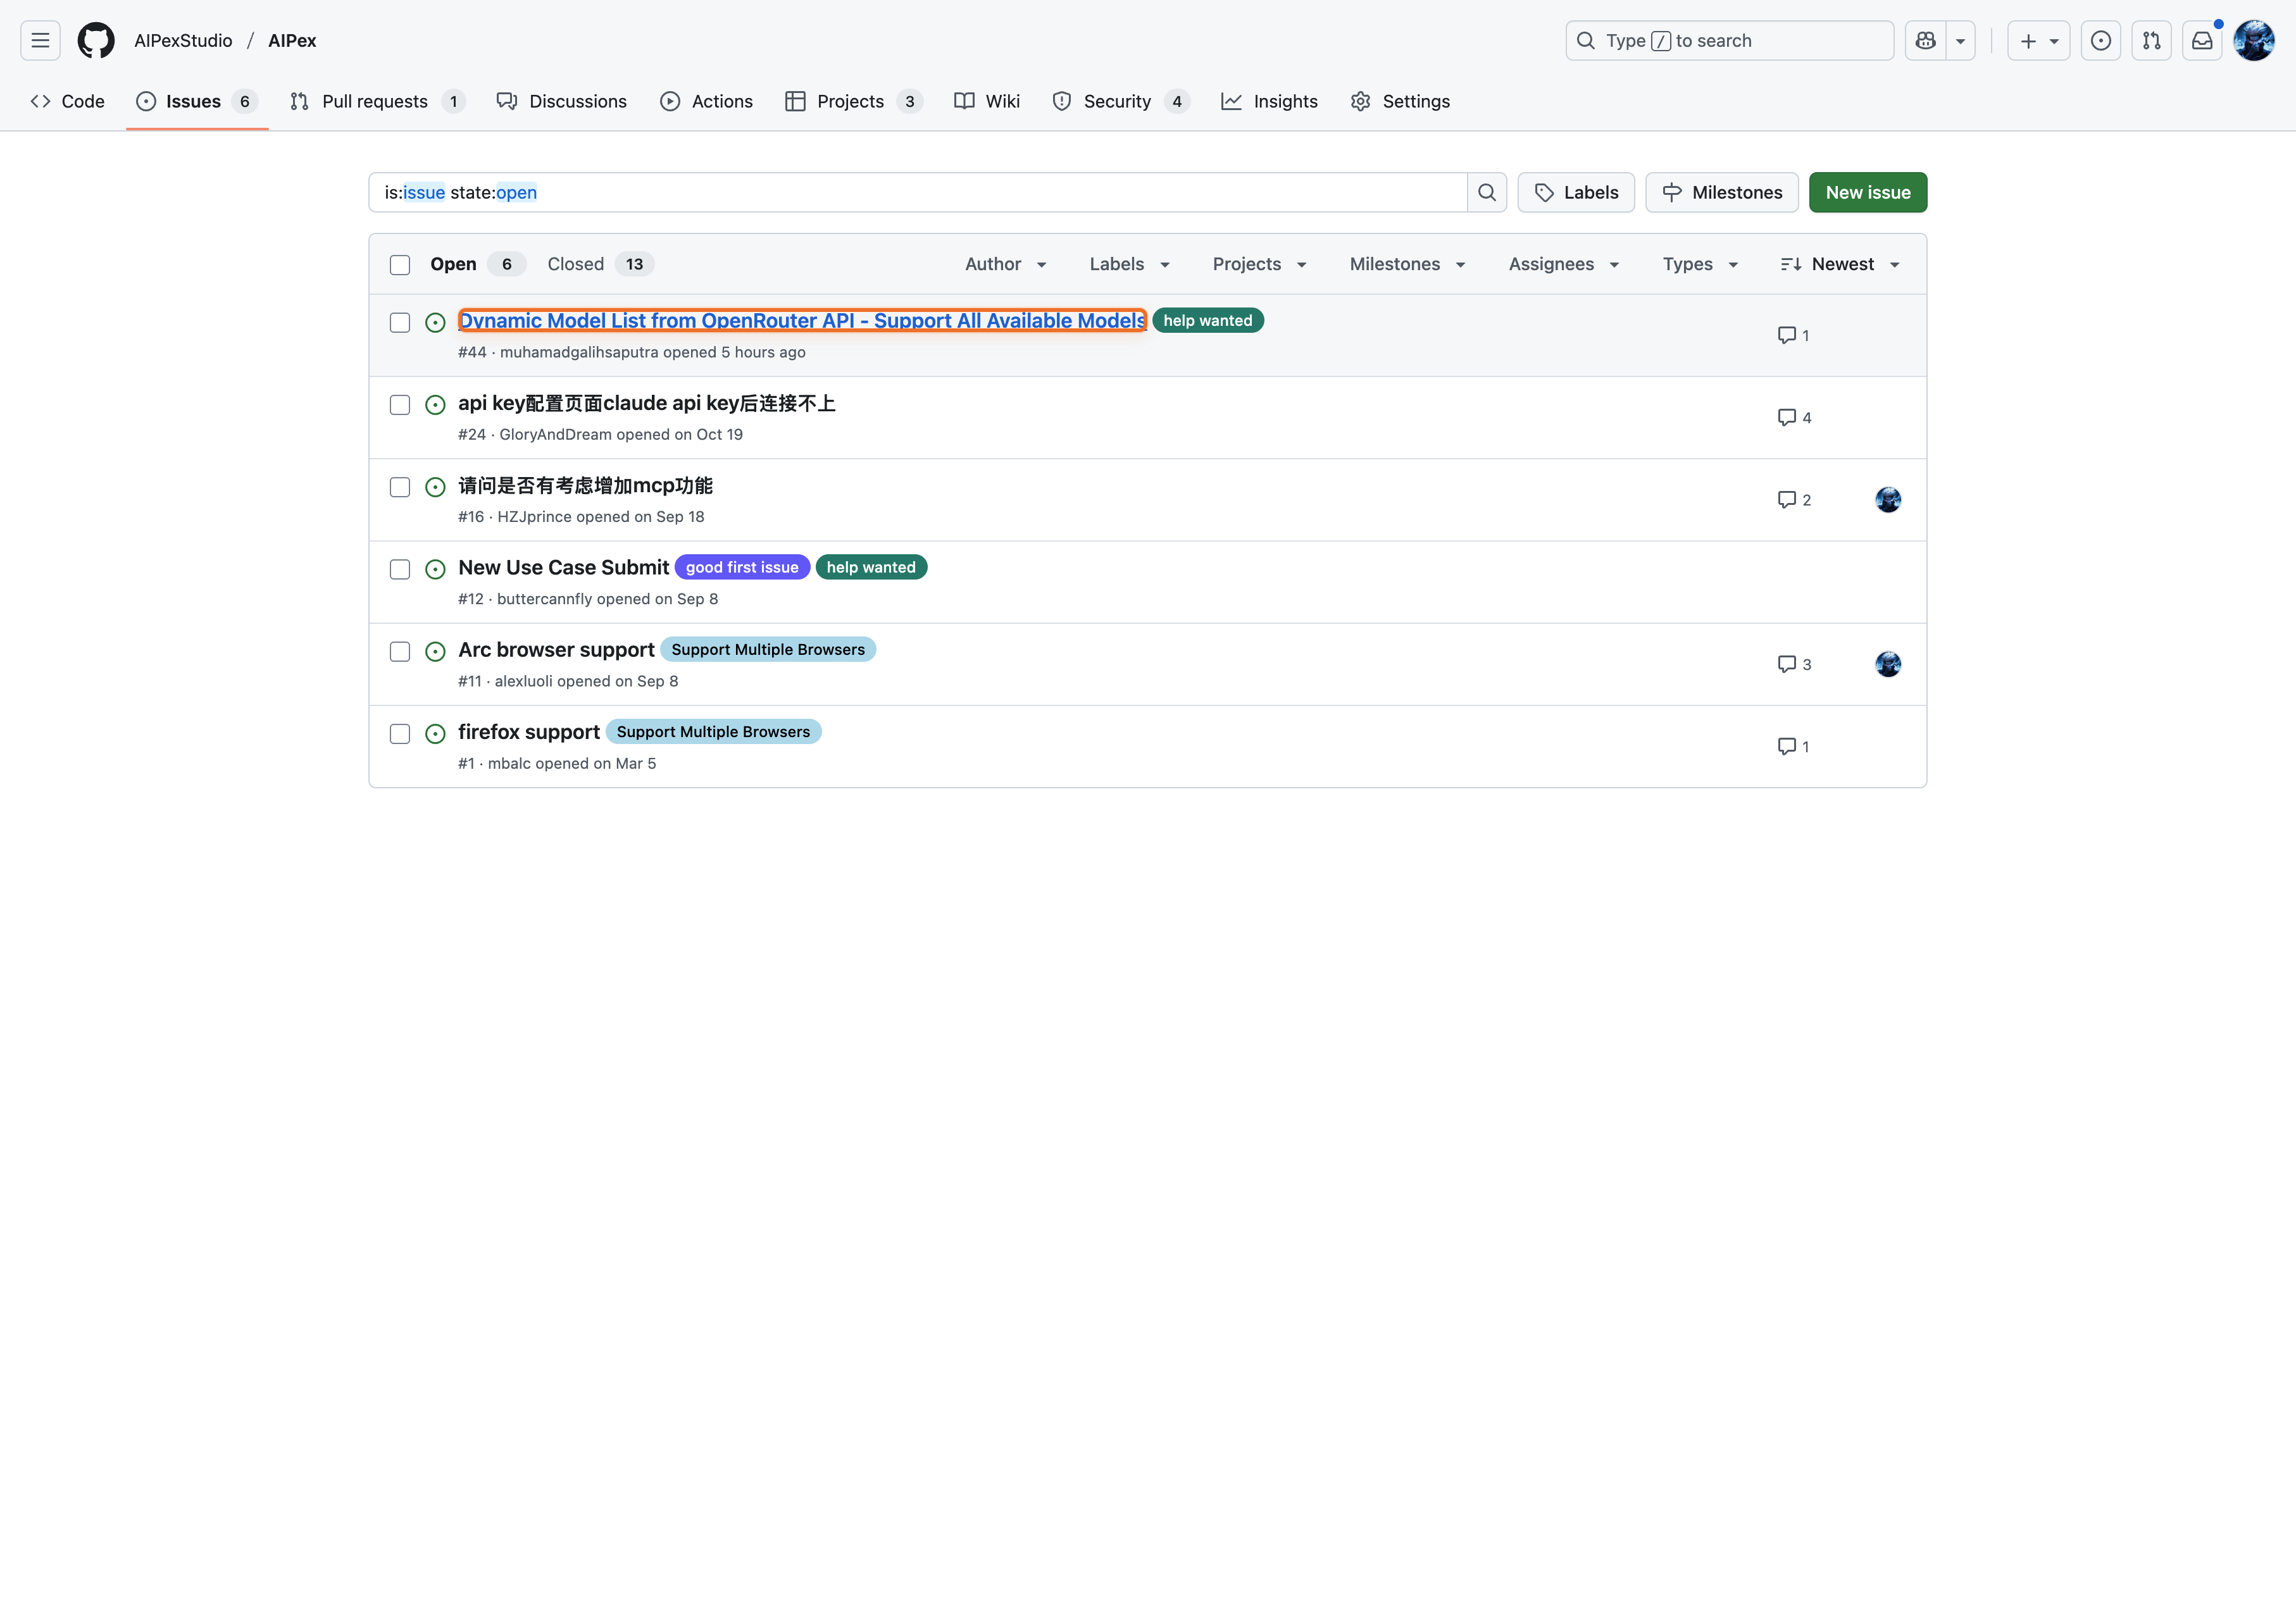
Task: Click the comment icon on the Arc browser issue
Action: [x=1788, y=663]
